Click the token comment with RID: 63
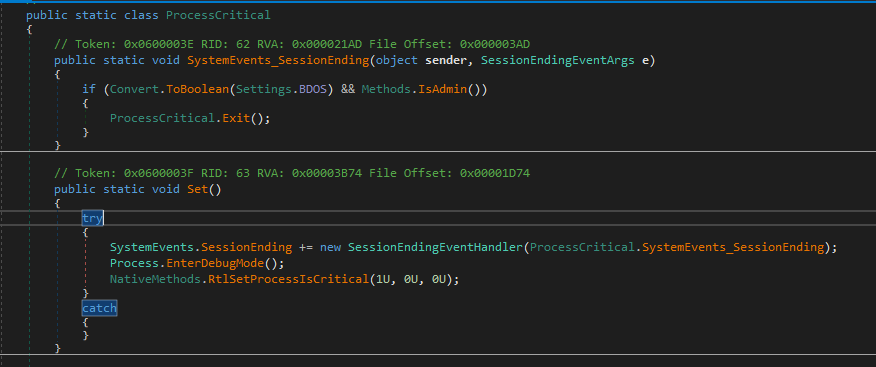This screenshot has height=367, width=876. [292, 173]
